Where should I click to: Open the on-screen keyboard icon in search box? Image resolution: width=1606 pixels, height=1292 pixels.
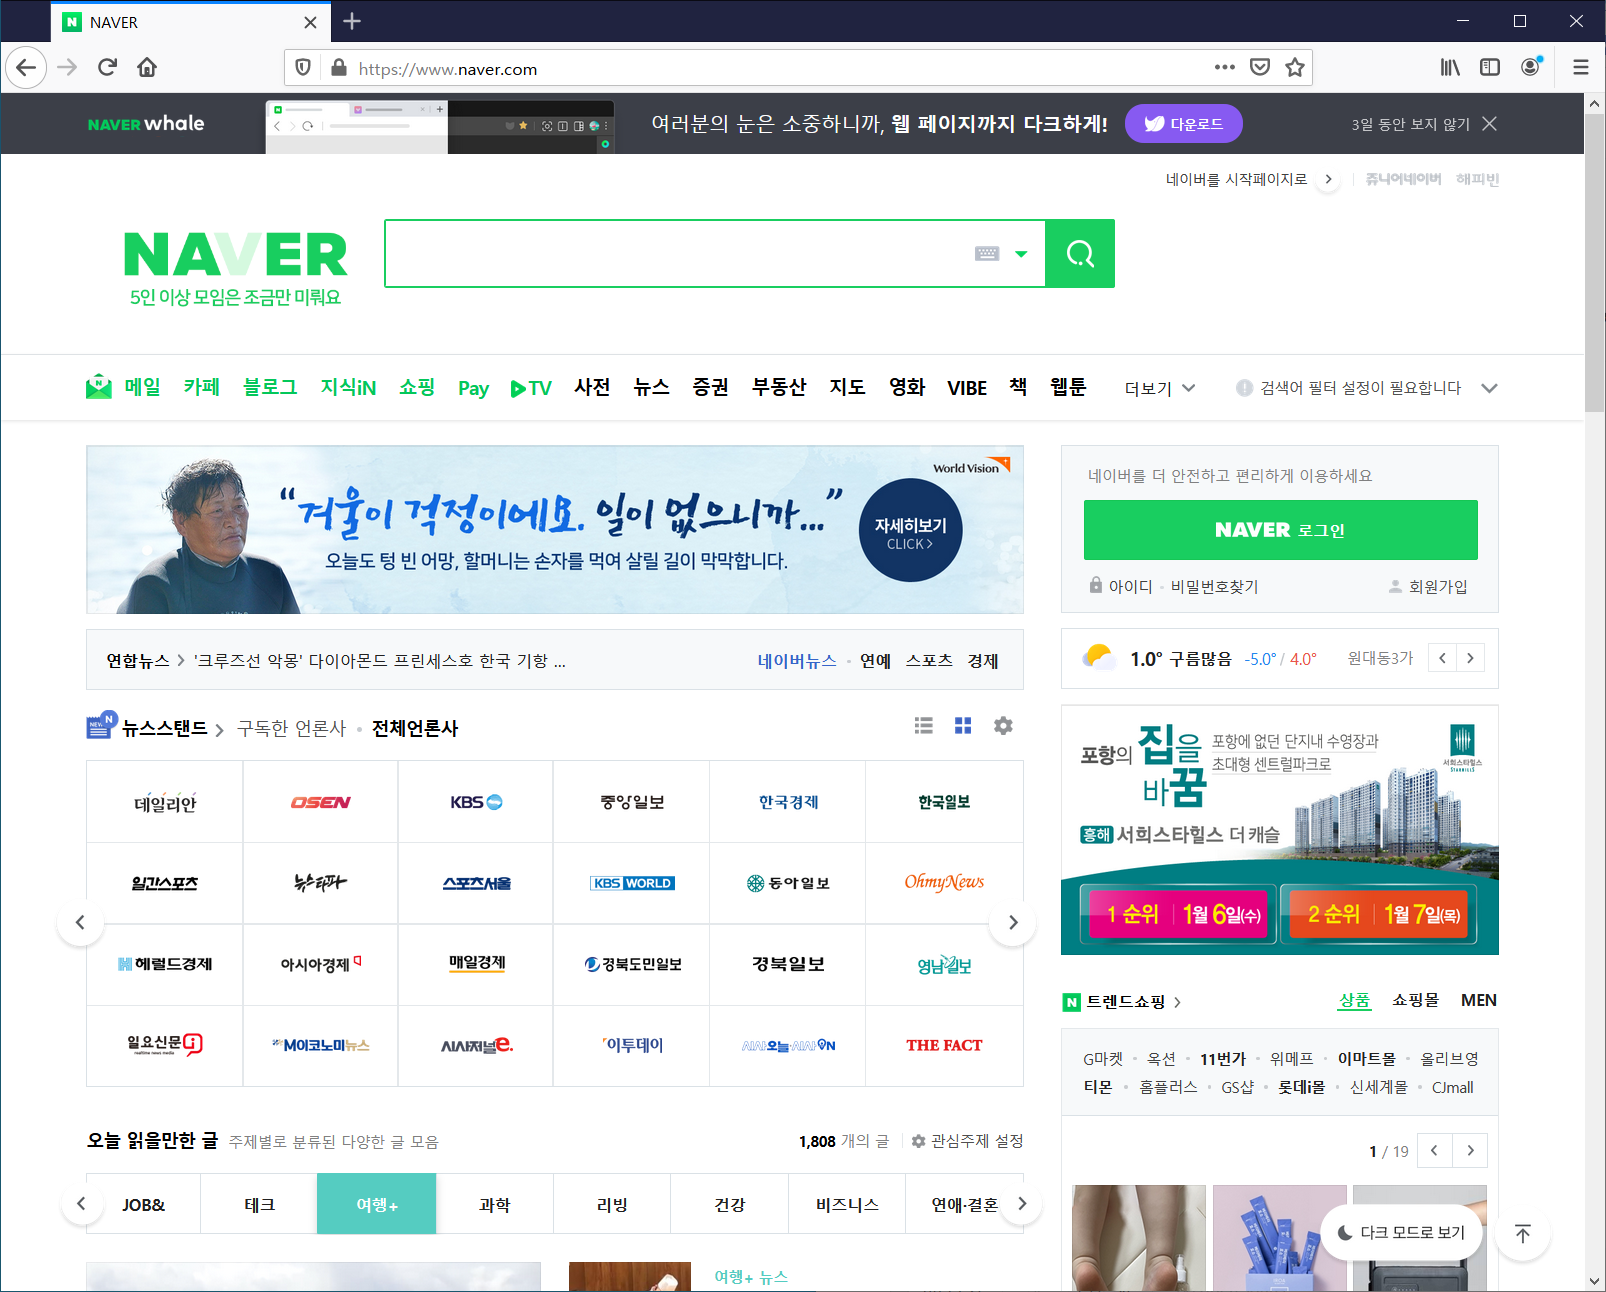pos(987,254)
